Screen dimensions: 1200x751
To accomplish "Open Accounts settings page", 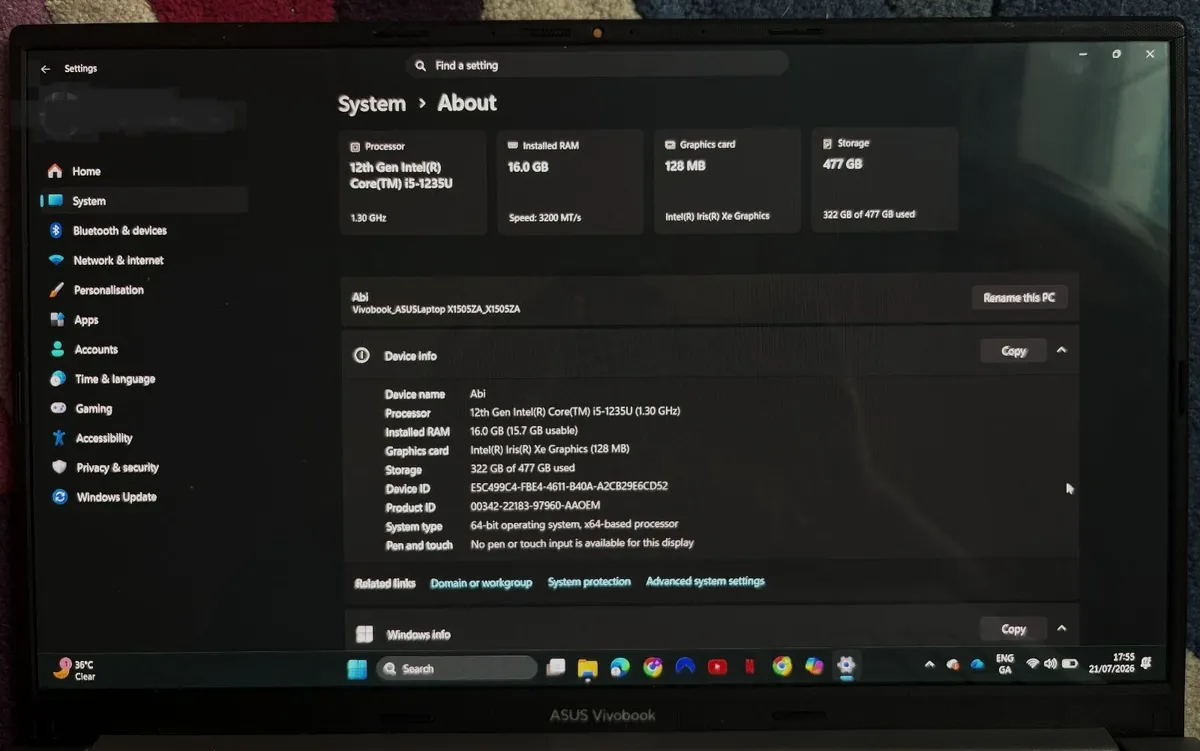I will (x=144, y=349).
